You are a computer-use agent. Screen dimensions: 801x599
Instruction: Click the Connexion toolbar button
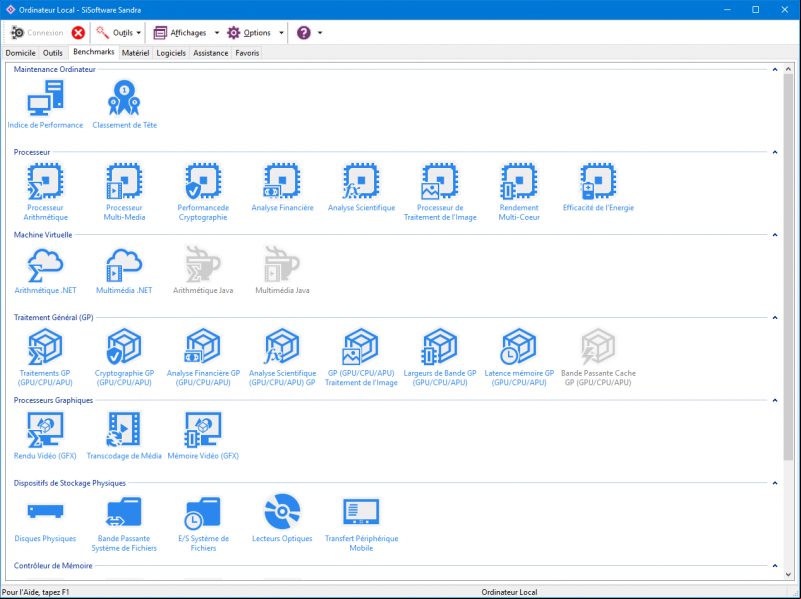[x=36, y=33]
